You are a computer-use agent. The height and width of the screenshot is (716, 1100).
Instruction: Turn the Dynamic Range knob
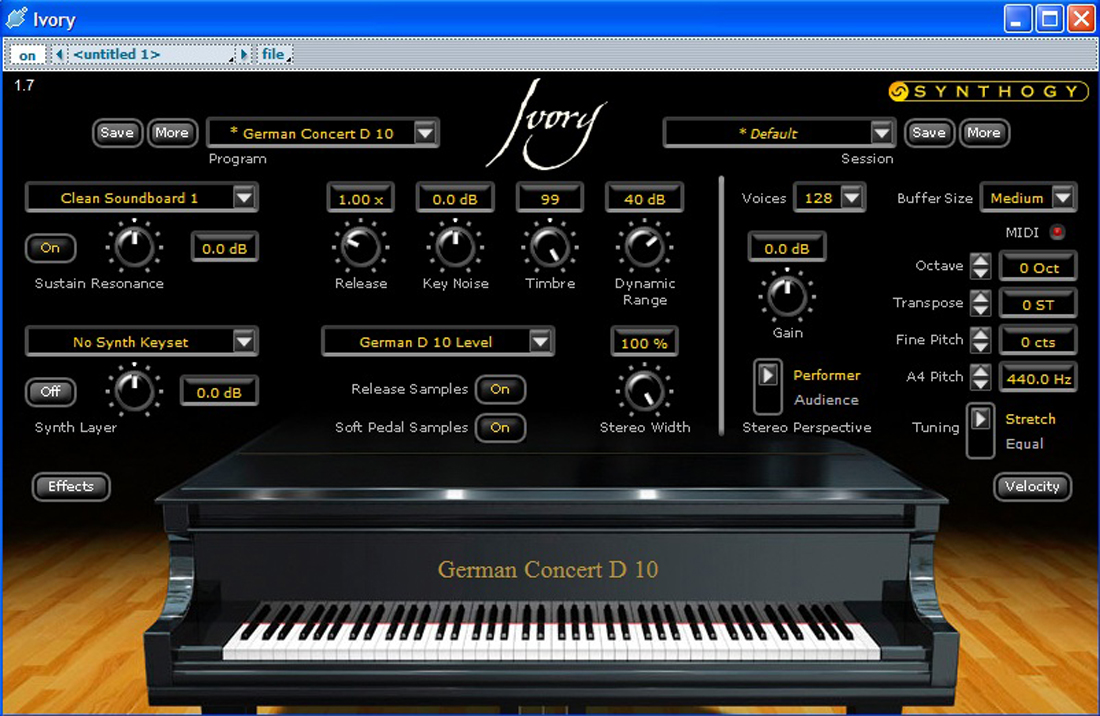(643, 248)
